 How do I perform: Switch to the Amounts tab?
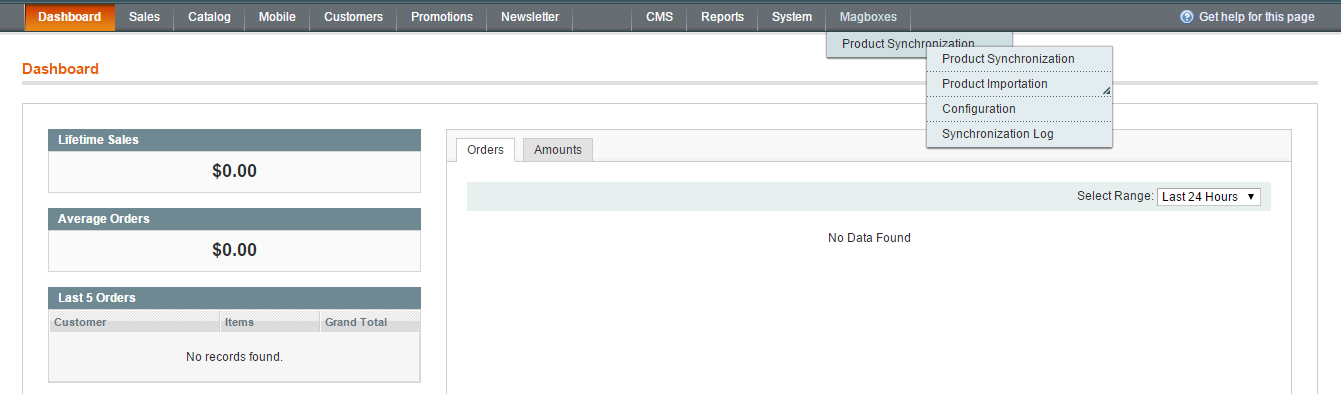(x=558, y=150)
